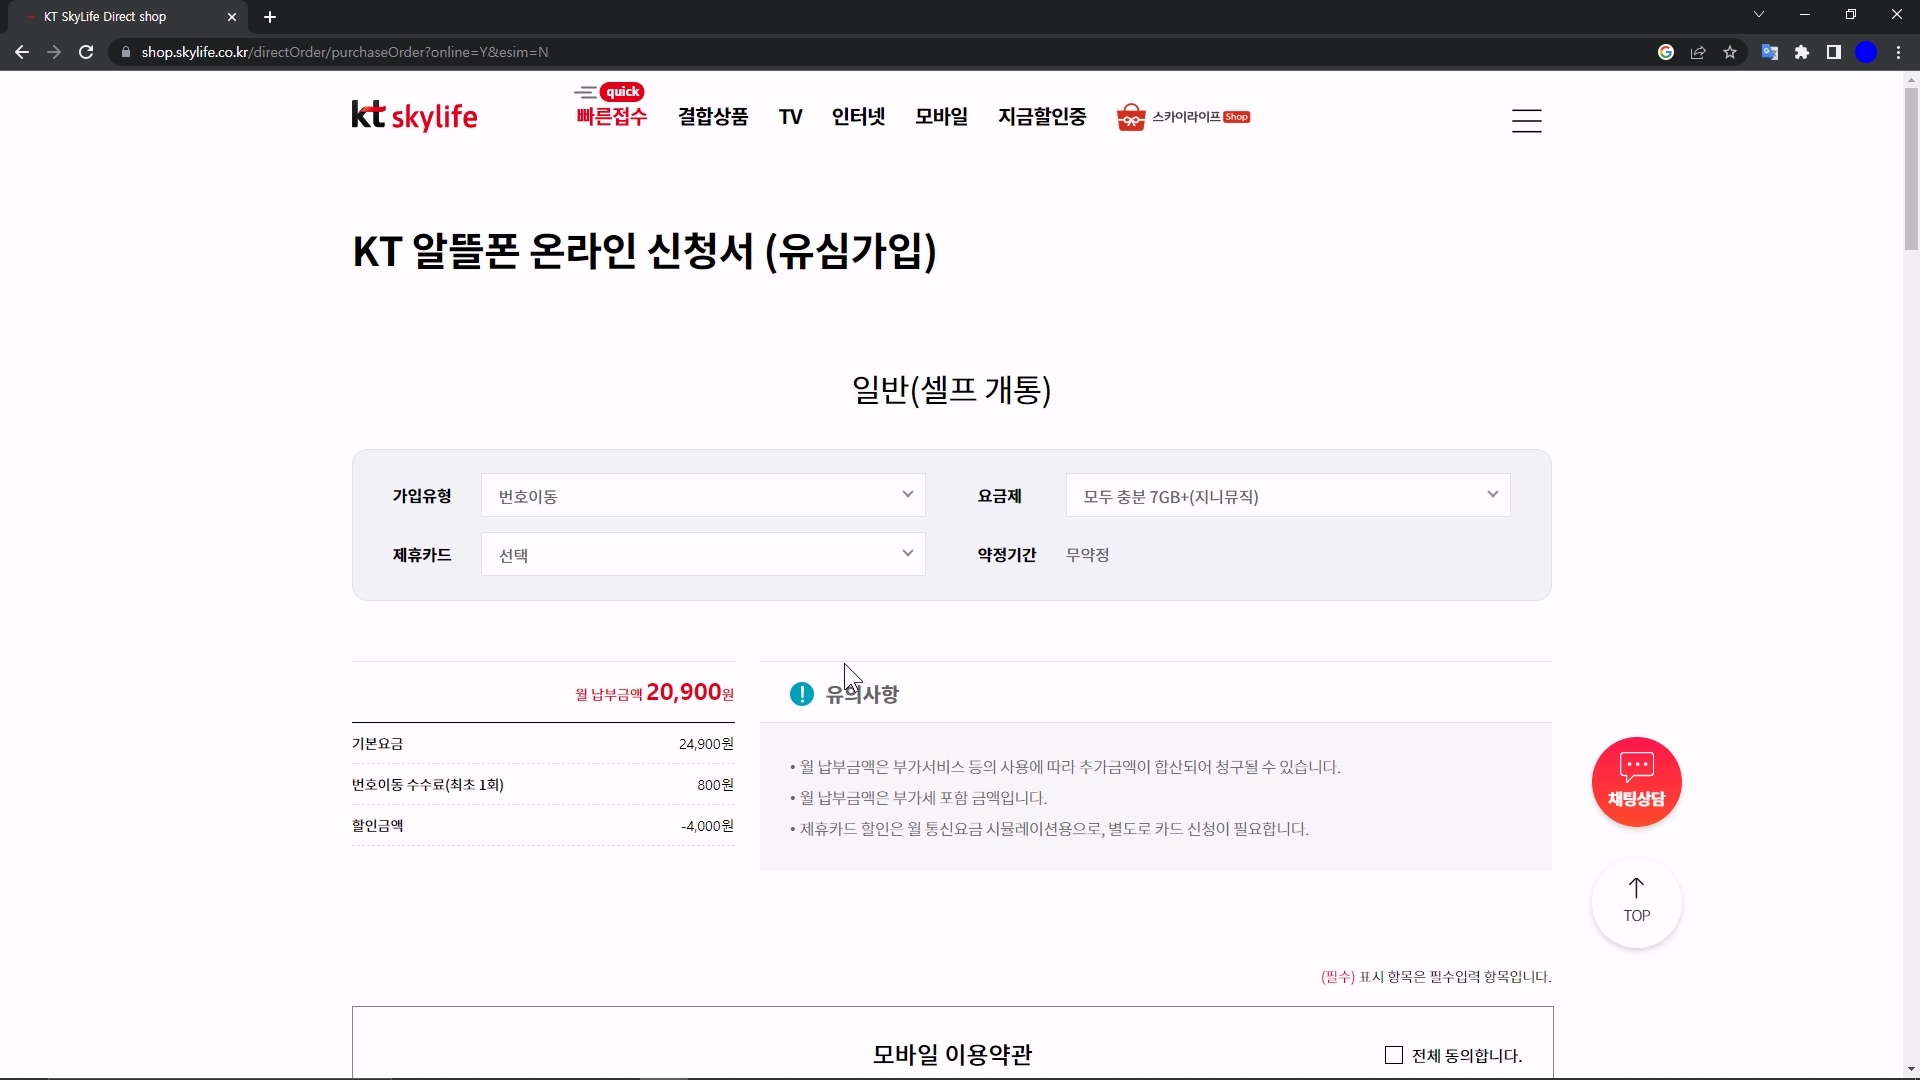Image resolution: width=1920 pixels, height=1080 pixels.
Task: Click the page share icon in address bar
Action: click(x=1698, y=52)
